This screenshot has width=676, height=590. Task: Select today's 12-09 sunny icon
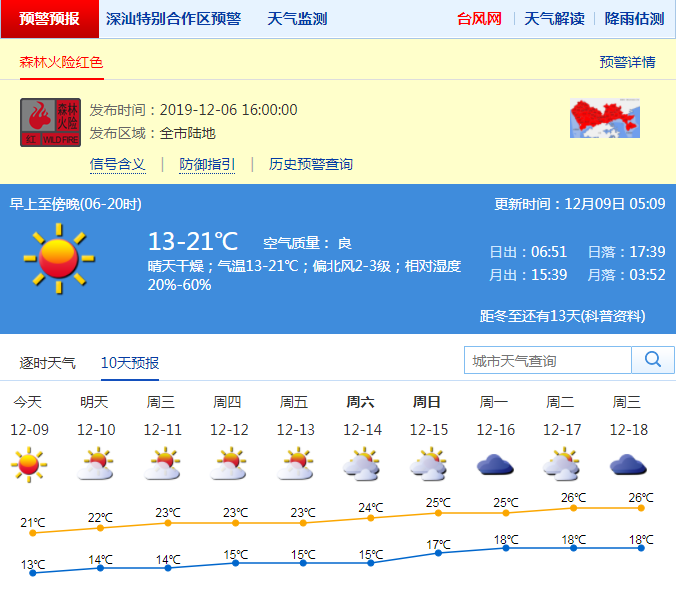pyautogui.click(x=28, y=465)
